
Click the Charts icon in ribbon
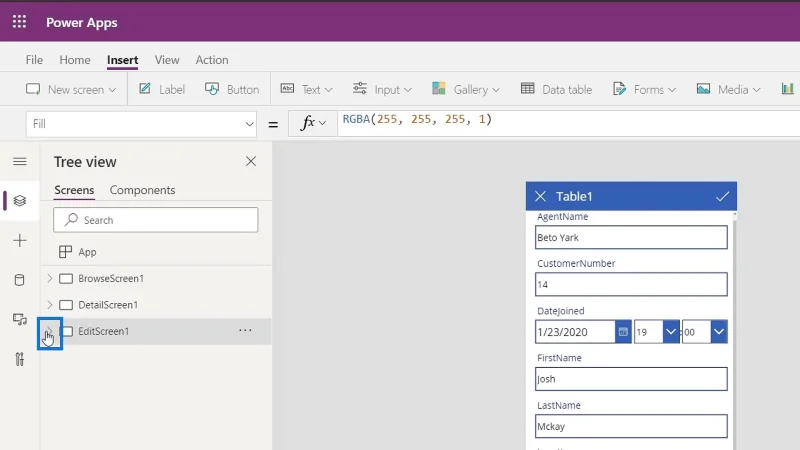pos(788,89)
